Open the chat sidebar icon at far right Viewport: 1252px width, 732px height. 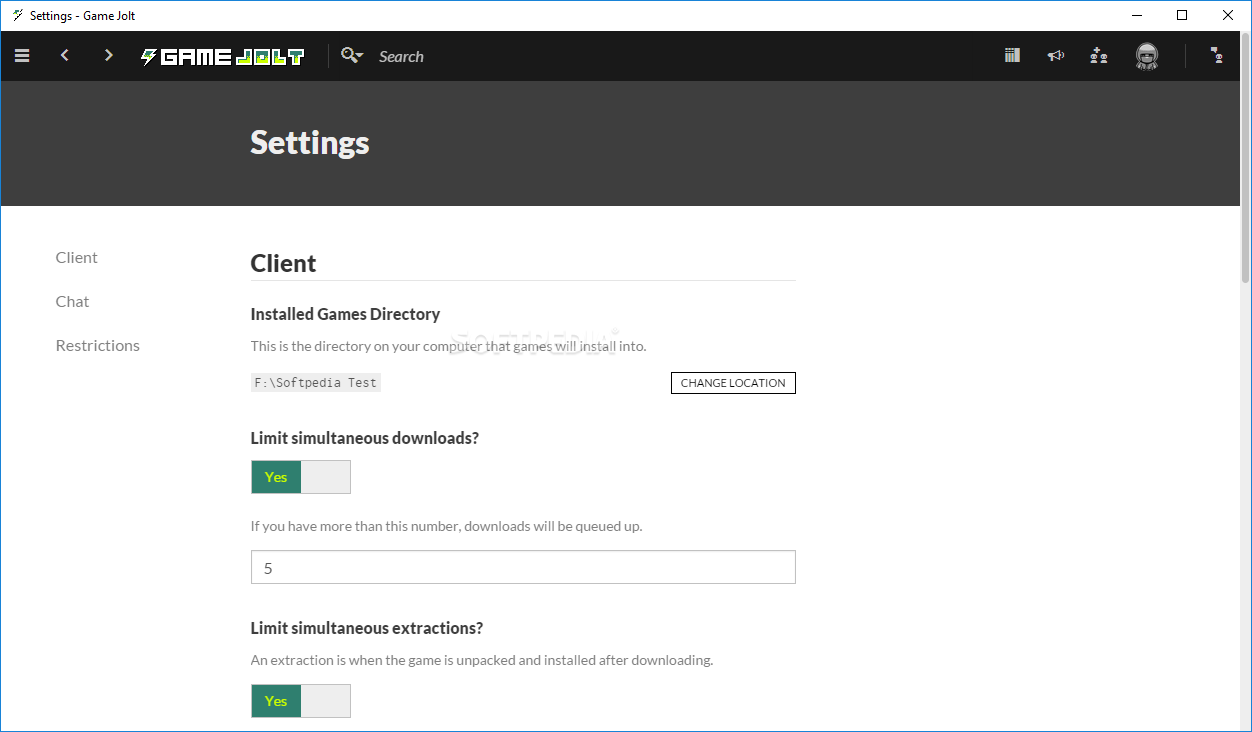point(1217,56)
